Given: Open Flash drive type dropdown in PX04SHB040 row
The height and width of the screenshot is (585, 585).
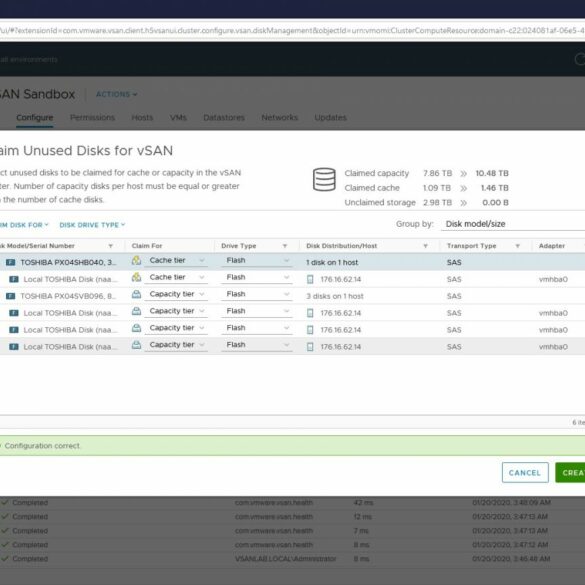Looking at the screenshot, I should 257,261.
